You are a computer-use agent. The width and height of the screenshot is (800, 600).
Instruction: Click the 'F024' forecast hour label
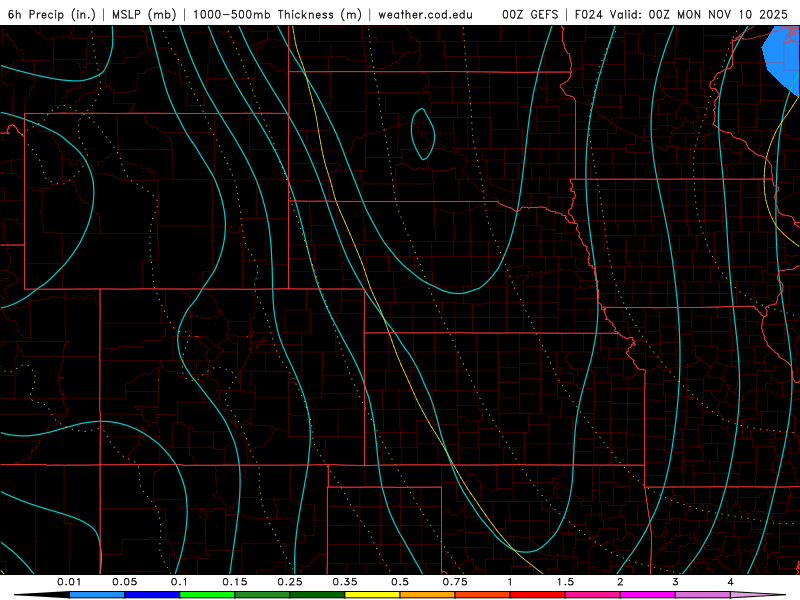590,14
